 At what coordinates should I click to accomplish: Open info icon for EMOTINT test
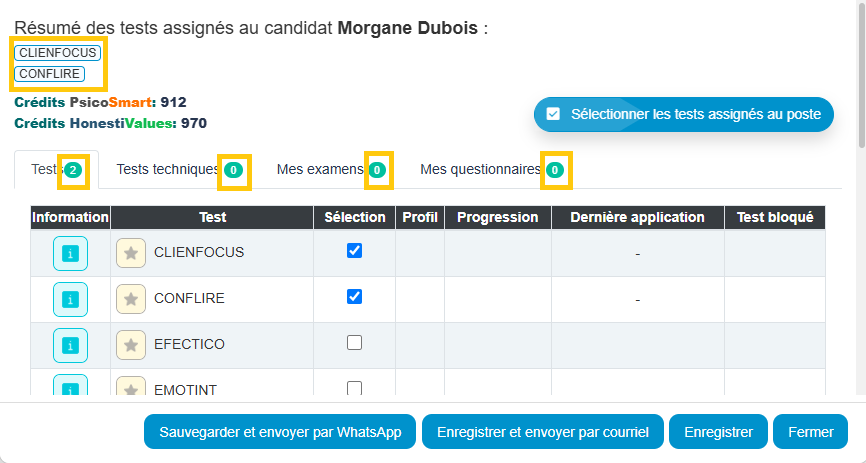coord(70,385)
